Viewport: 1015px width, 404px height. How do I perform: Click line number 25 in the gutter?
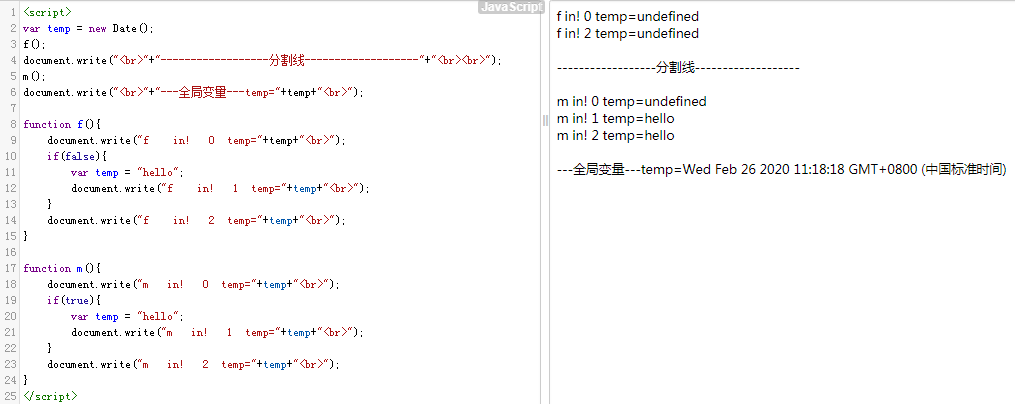pos(9,396)
